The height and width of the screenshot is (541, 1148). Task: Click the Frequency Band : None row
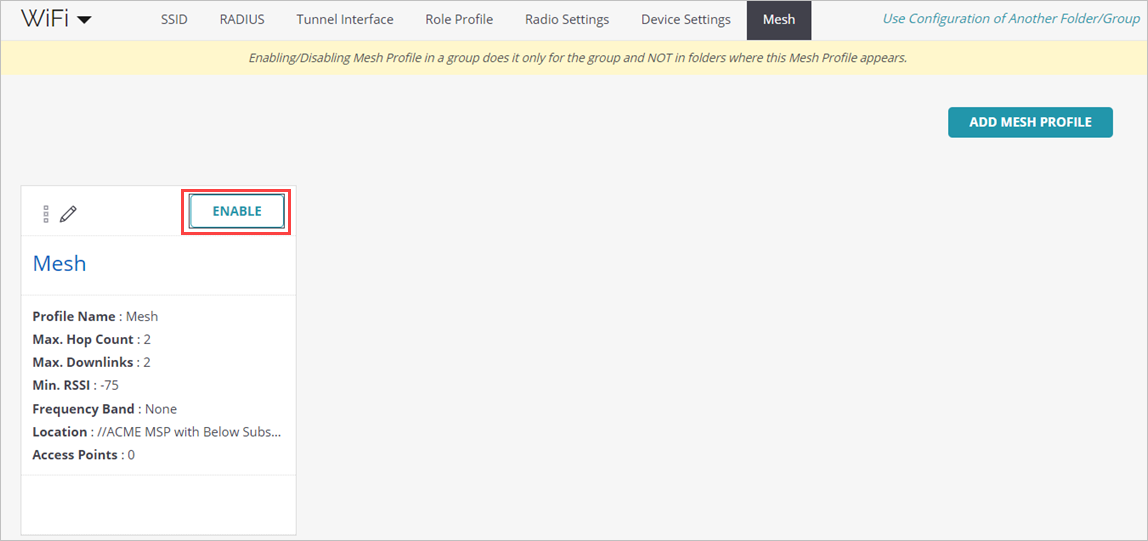click(105, 408)
